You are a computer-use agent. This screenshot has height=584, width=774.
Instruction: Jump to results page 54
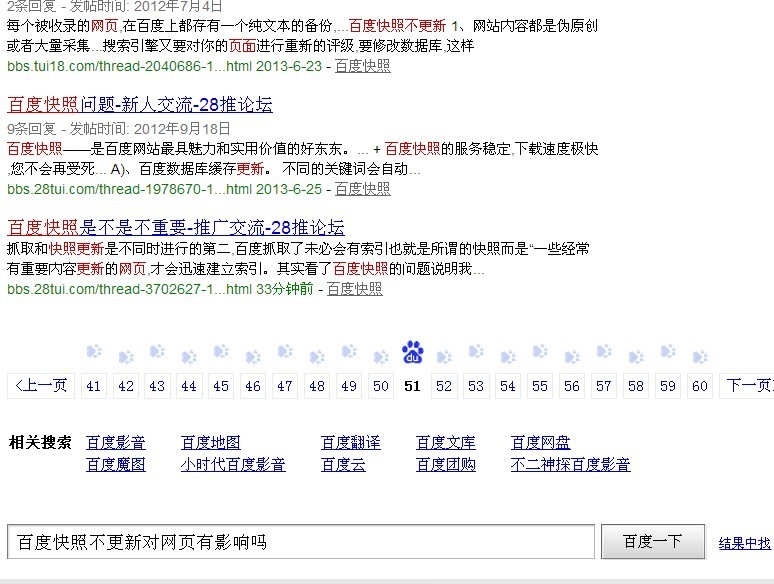point(508,386)
